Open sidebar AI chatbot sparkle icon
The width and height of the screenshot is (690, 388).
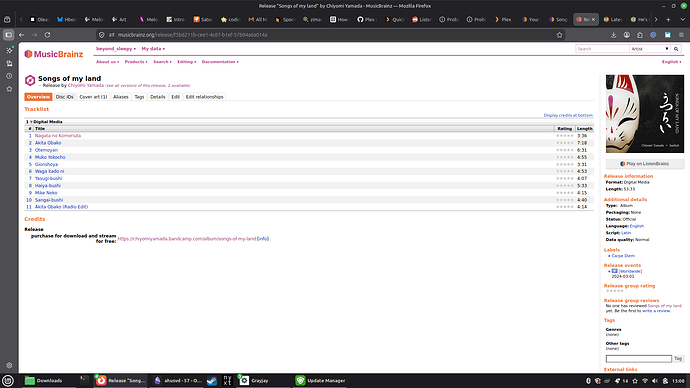[9, 51]
